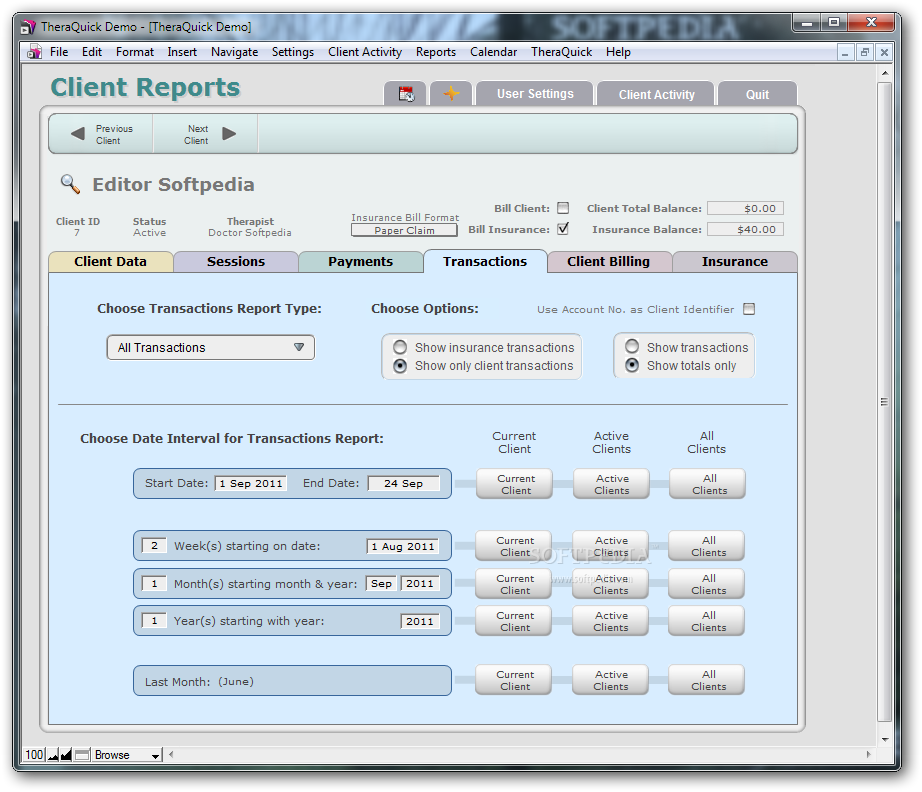Click the User Settings button
The image size is (922, 792).
click(535, 94)
